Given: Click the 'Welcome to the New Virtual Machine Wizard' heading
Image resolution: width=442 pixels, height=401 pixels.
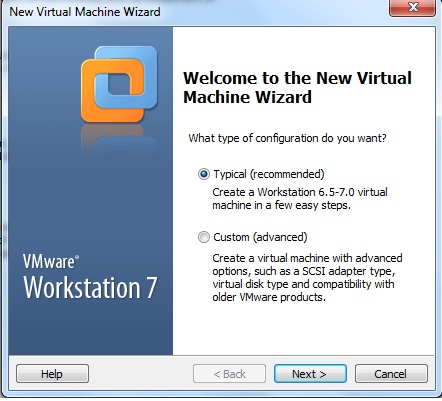Looking at the screenshot, I should tap(297, 87).
